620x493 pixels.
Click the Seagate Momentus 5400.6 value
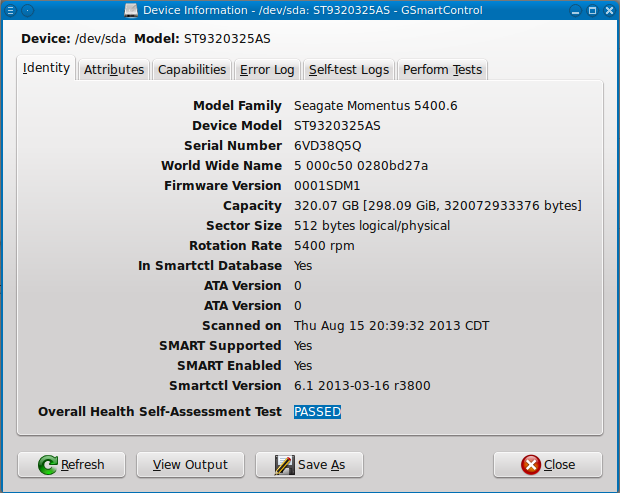[x=376, y=106]
